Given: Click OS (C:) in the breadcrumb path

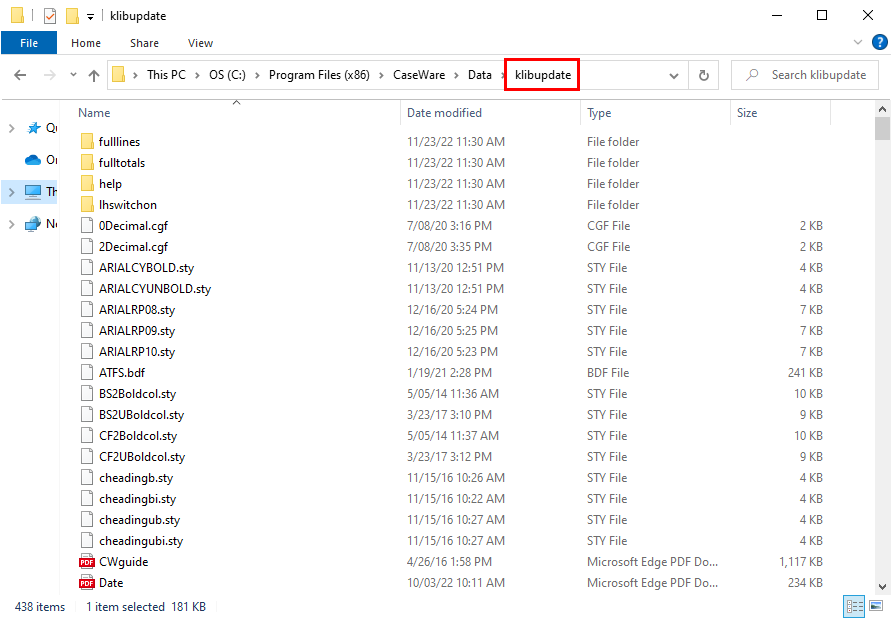Looking at the screenshot, I should 228,75.
